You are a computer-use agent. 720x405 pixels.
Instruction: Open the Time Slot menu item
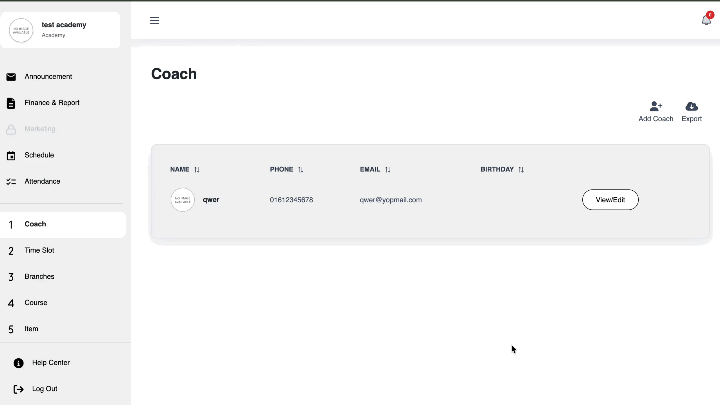39,250
